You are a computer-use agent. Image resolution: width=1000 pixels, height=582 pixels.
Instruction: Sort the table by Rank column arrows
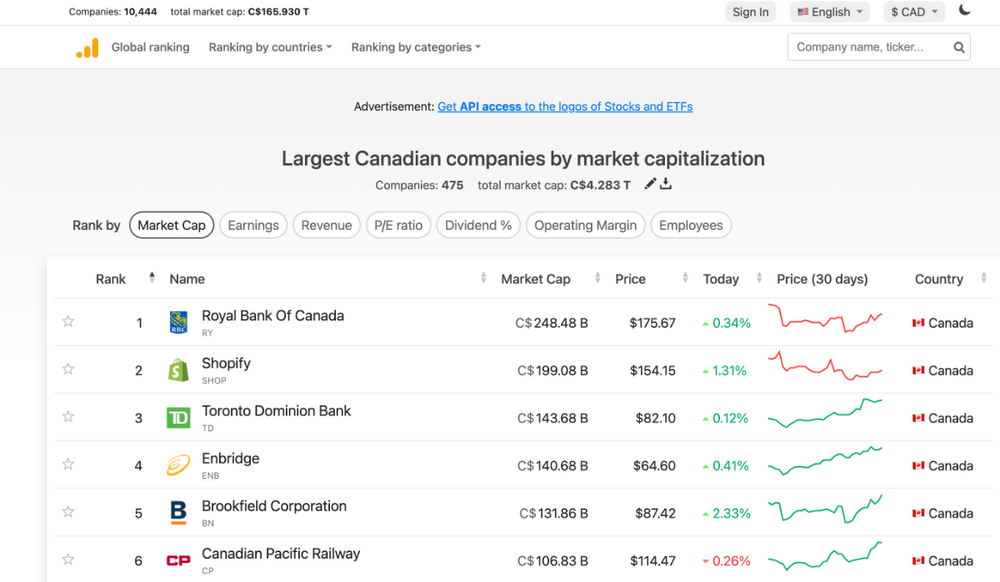152,277
